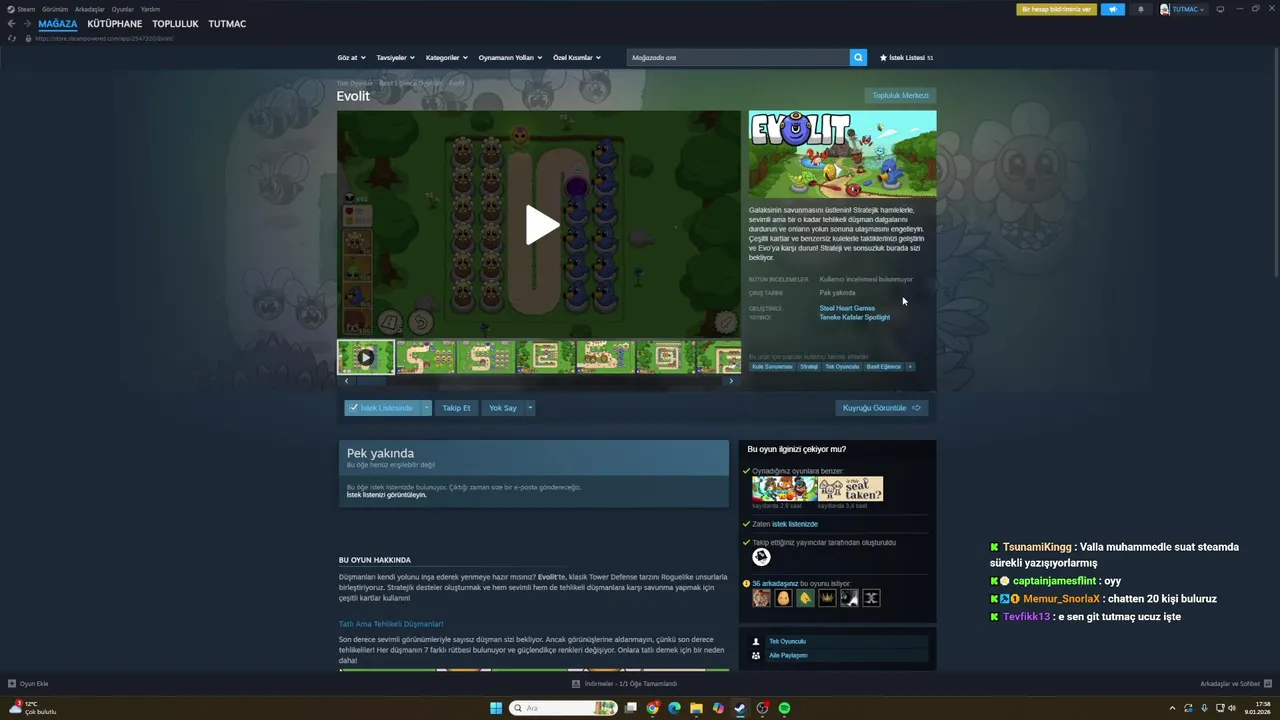Image resolution: width=1280 pixels, height=720 pixels.
Task: Click Kuyruğu Görüntüle button
Action: pyautogui.click(x=881, y=408)
